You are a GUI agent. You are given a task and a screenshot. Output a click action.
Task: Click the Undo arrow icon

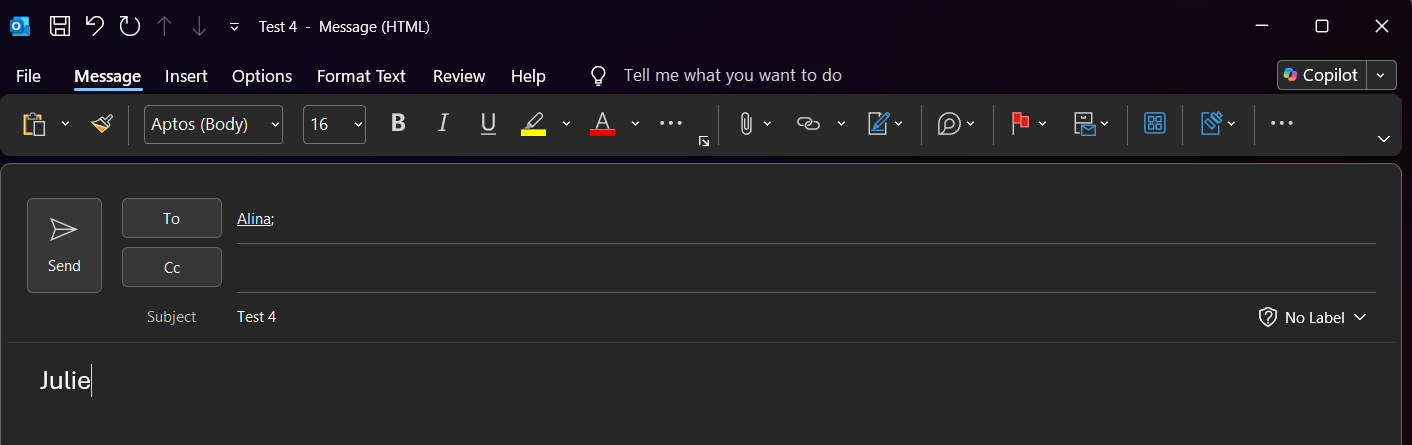95,27
